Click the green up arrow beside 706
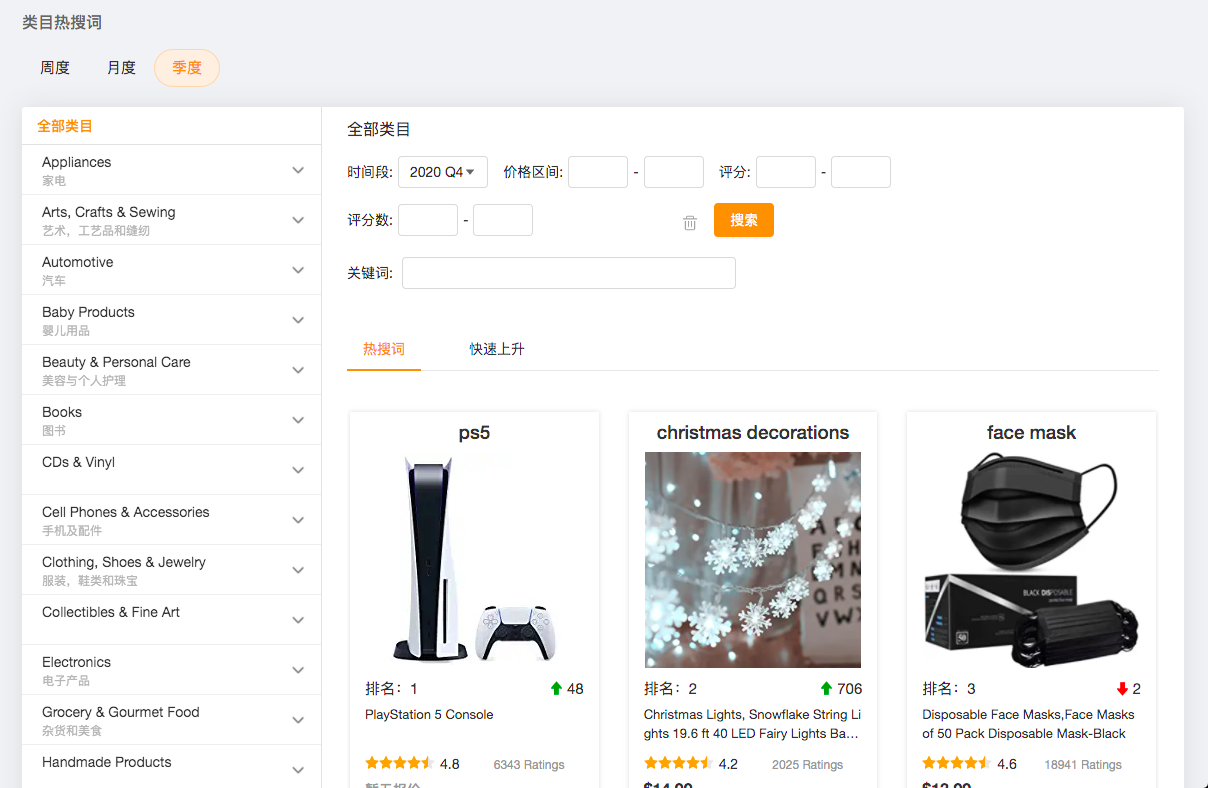 [x=826, y=689]
